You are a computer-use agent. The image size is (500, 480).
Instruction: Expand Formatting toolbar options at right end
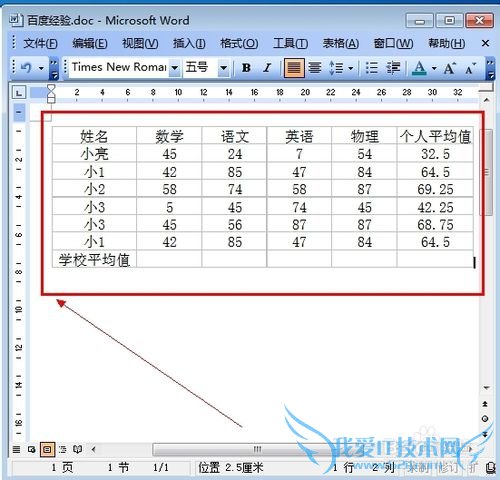490,69
